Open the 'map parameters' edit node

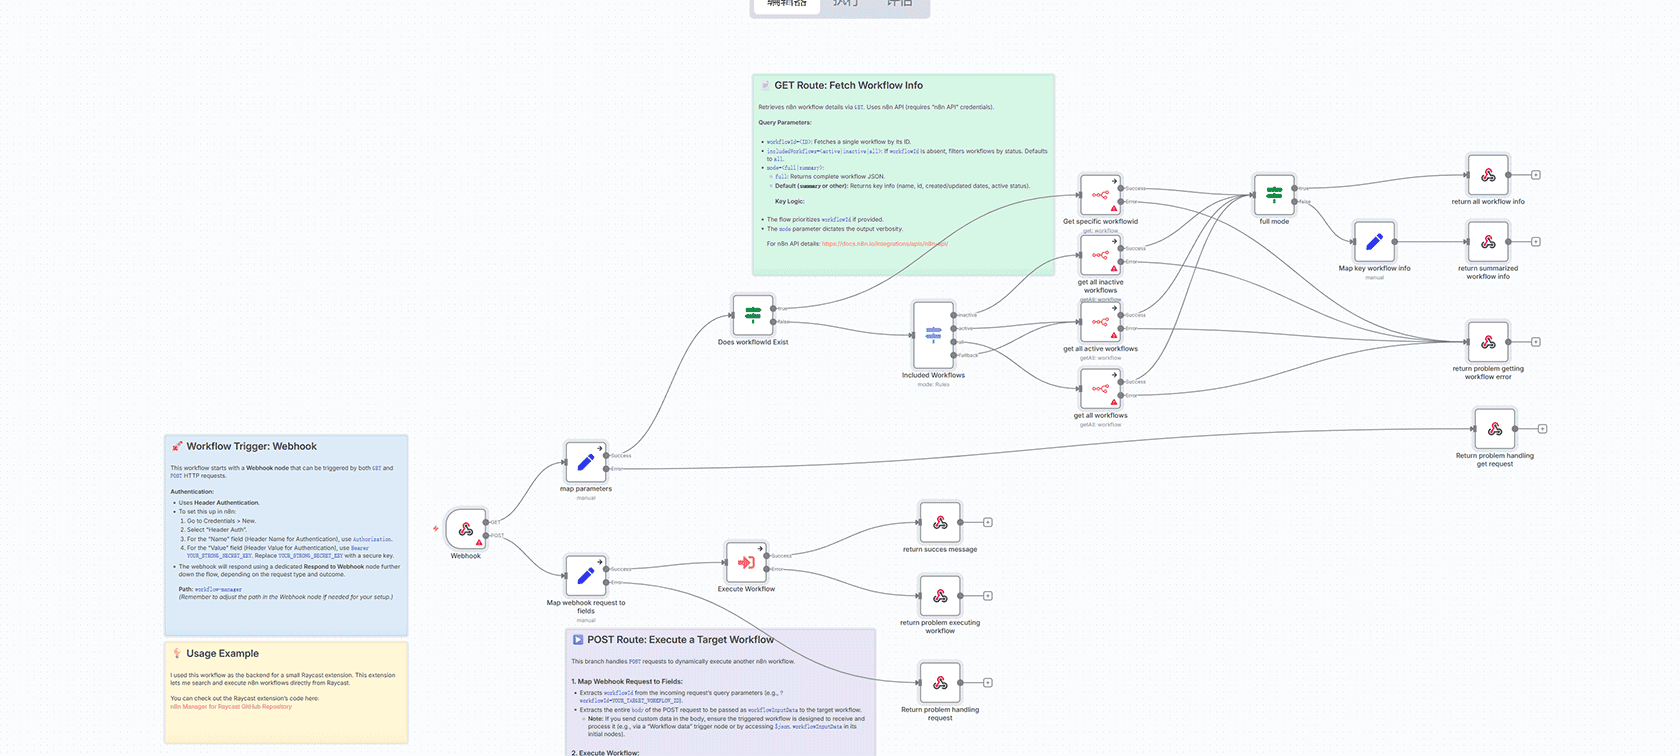[x=585, y=462]
